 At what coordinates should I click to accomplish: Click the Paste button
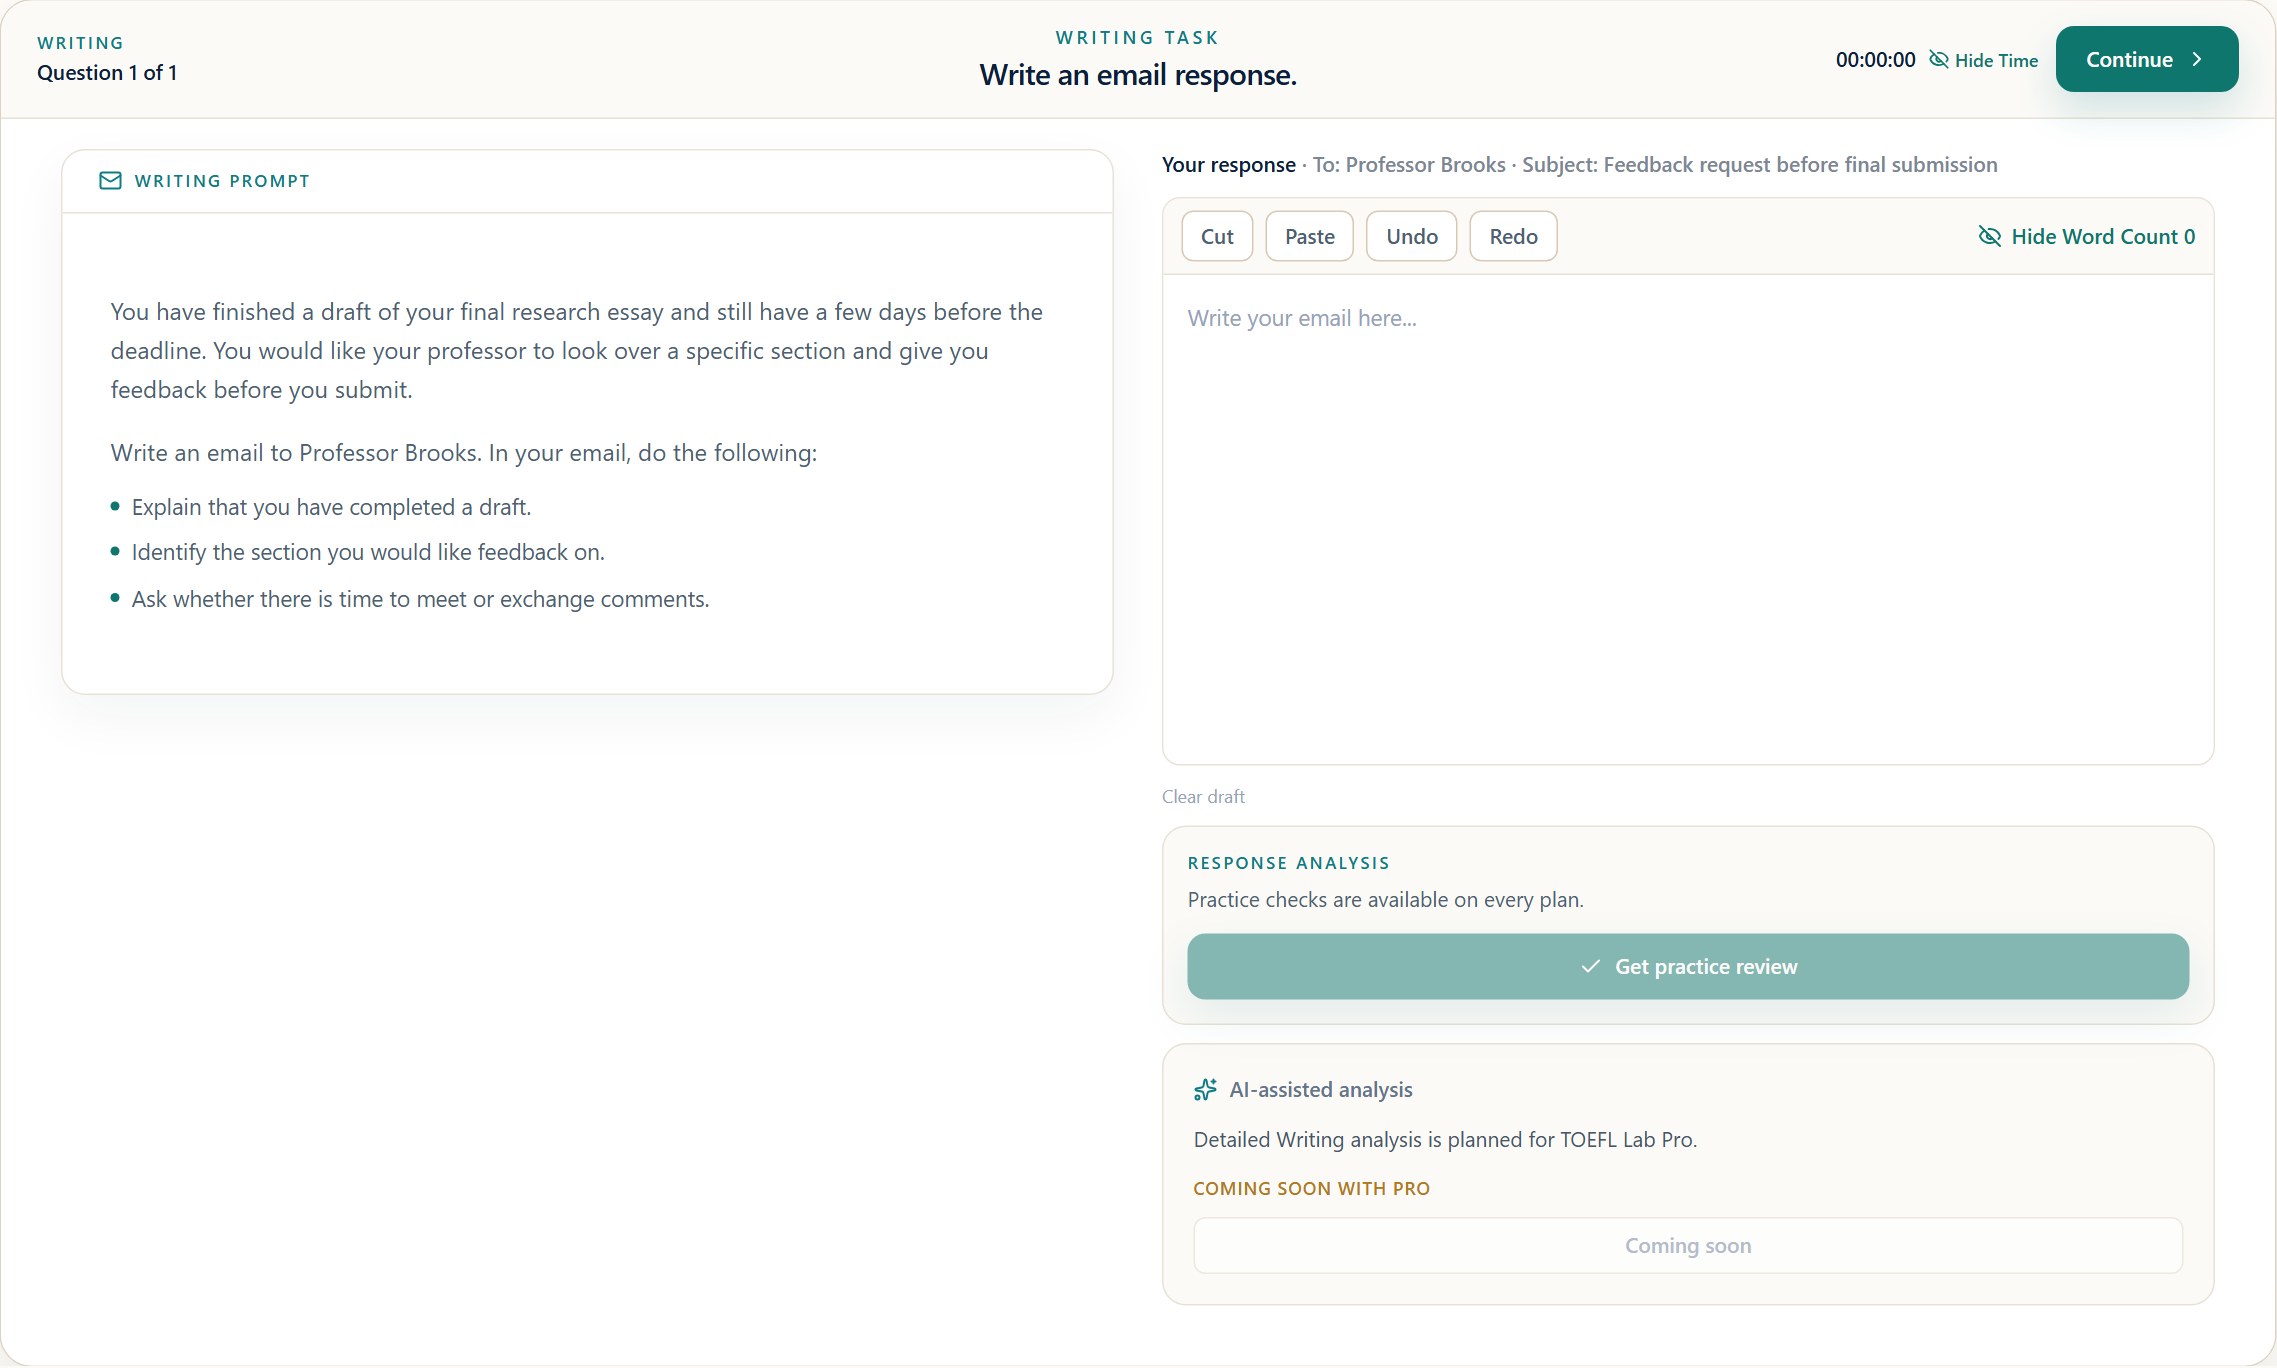(x=1309, y=236)
